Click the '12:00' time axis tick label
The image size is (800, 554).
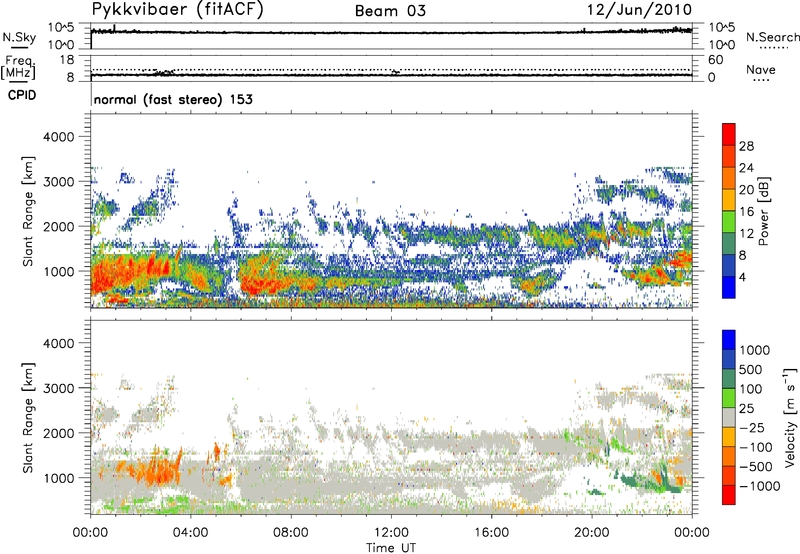[391, 533]
